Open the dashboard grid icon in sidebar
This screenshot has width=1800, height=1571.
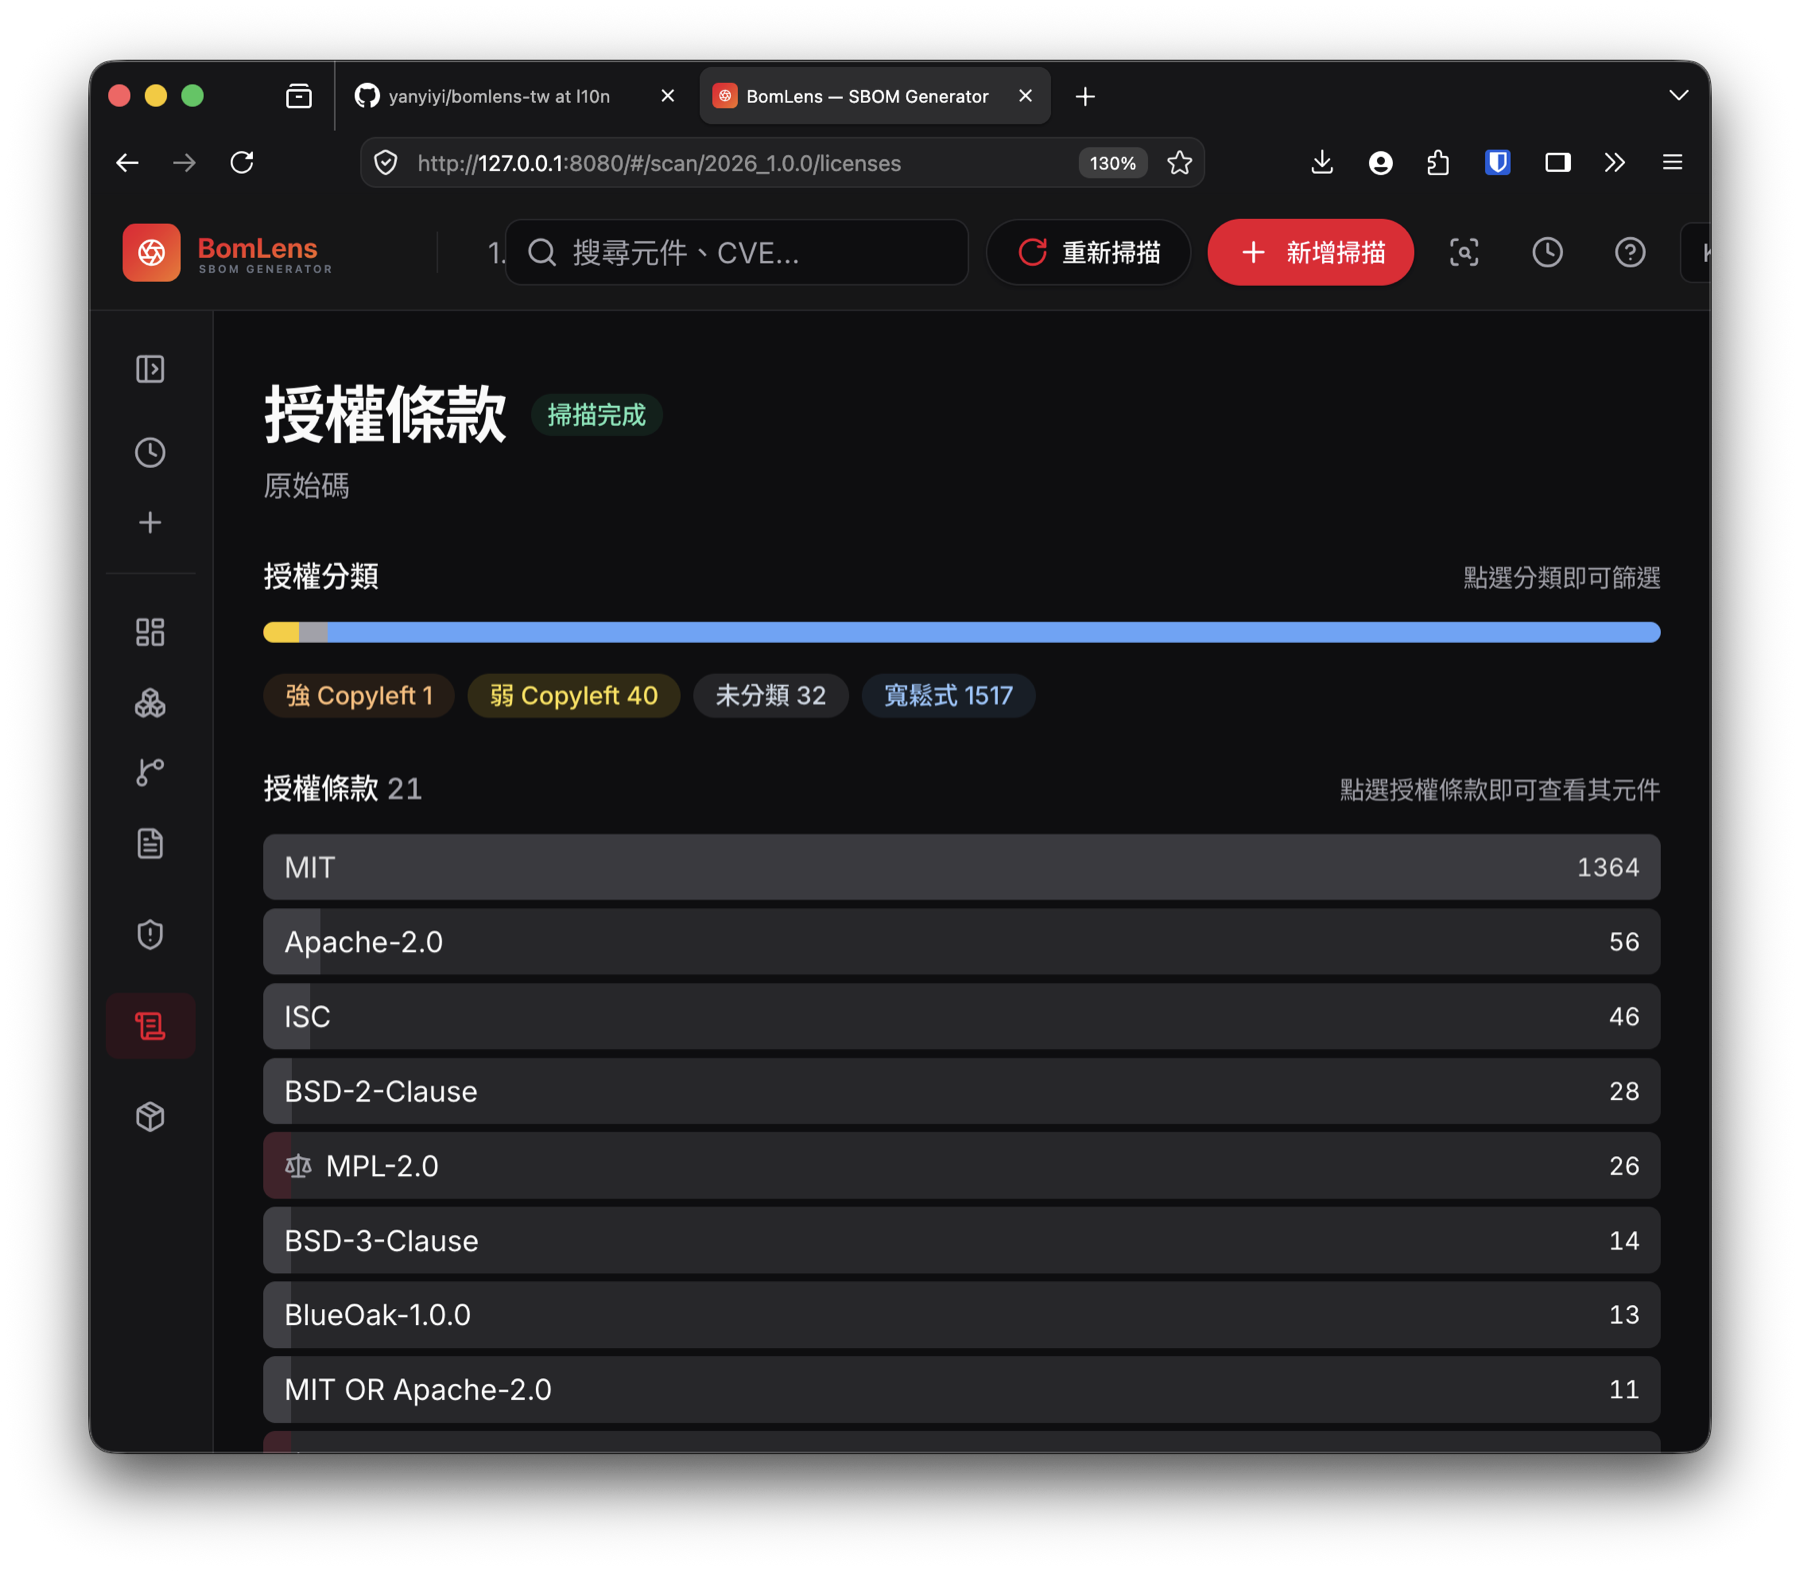(150, 632)
